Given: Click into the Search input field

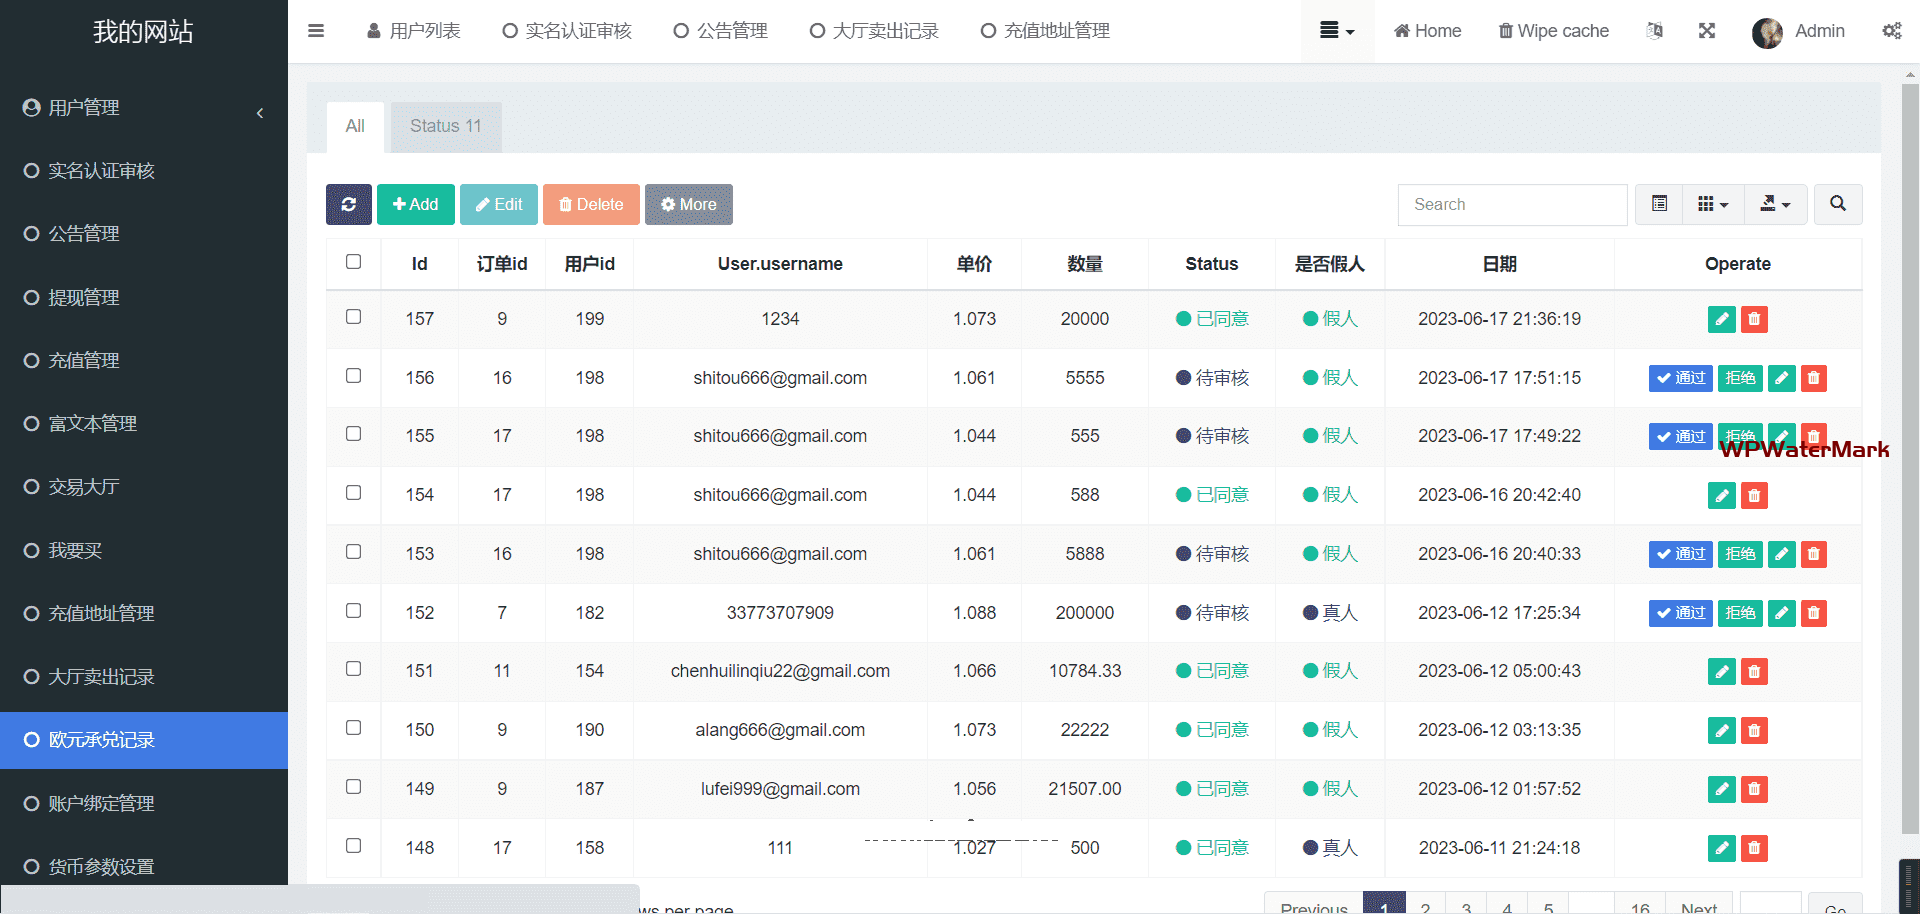Looking at the screenshot, I should pos(1511,204).
